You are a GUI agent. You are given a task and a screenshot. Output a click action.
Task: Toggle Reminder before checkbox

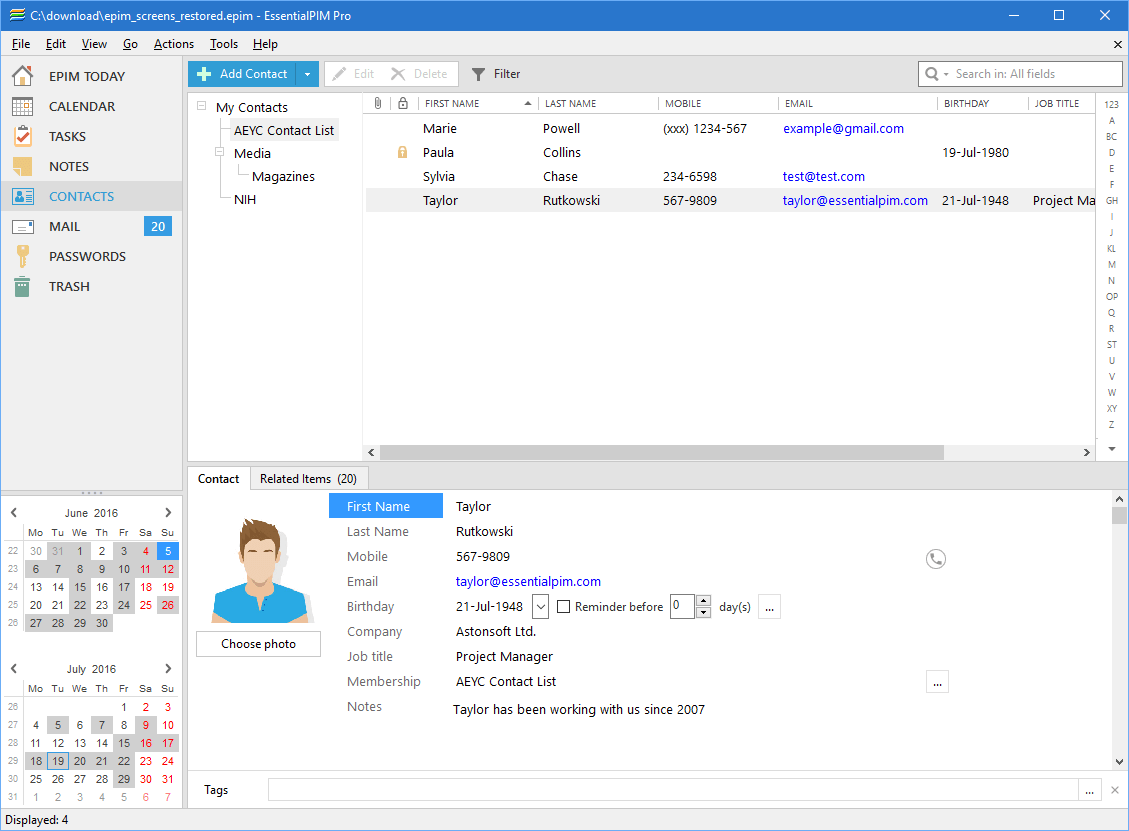[564, 607]
